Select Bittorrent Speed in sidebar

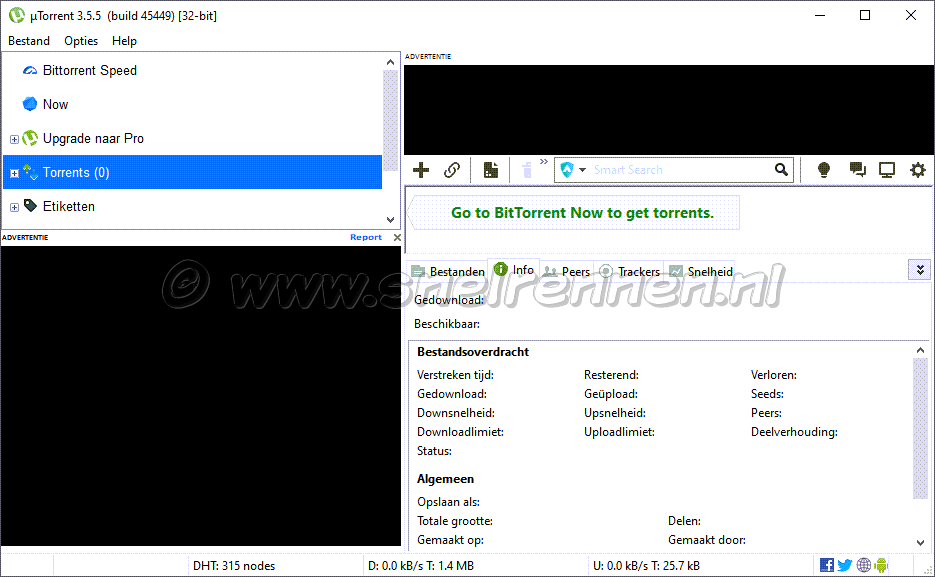pos(89,70)
